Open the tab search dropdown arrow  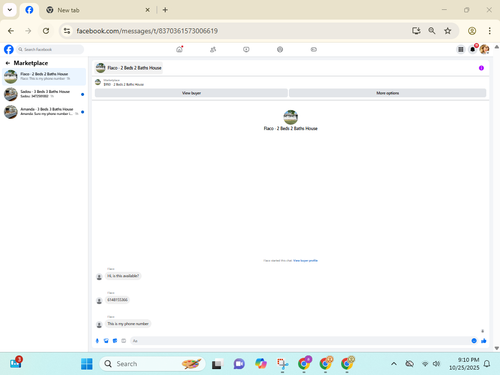click(x=10, y=10)
